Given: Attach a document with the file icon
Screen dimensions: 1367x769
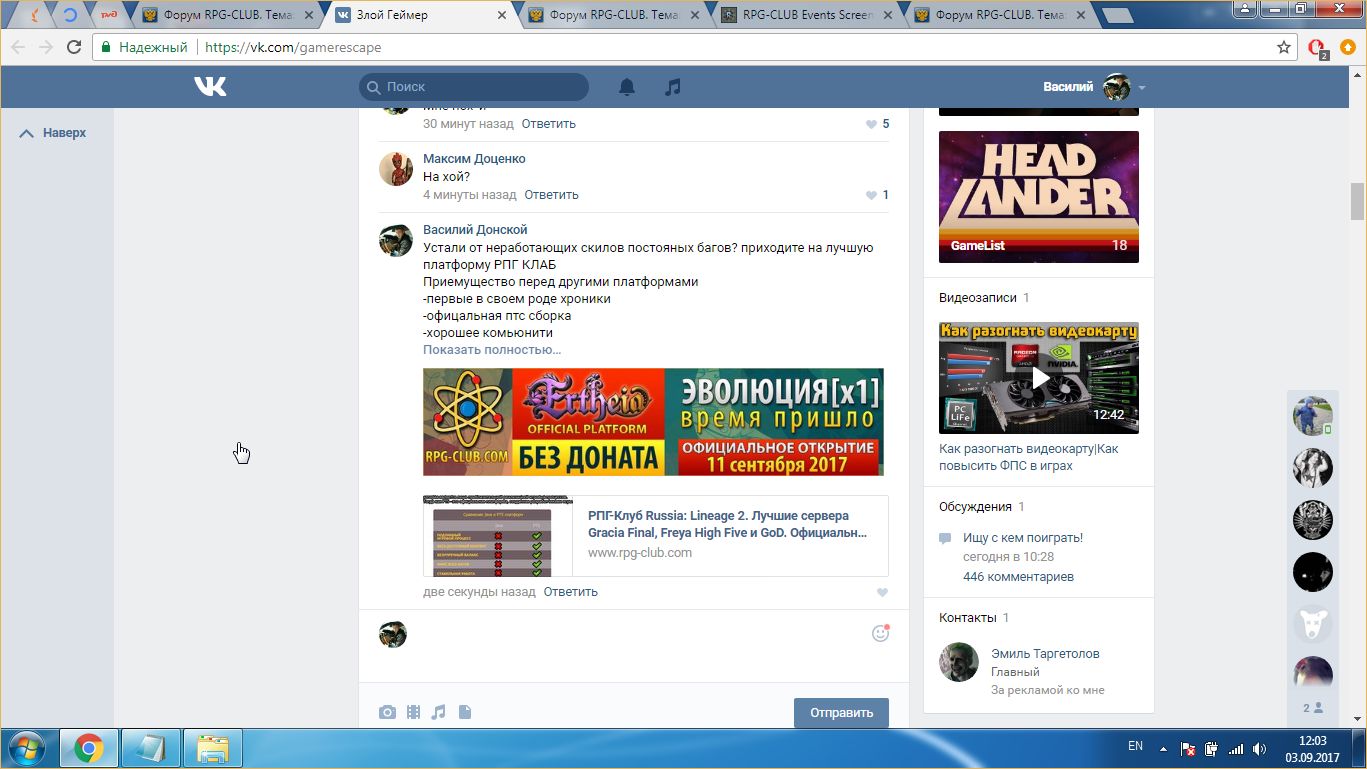Looking at the screenshot, I should (464, 712).
